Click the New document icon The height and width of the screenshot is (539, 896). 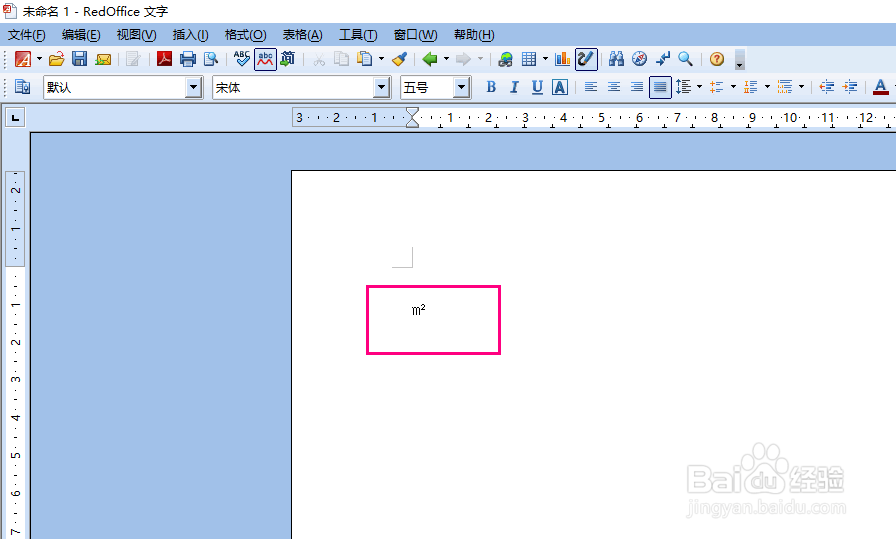tap(23, 59)
